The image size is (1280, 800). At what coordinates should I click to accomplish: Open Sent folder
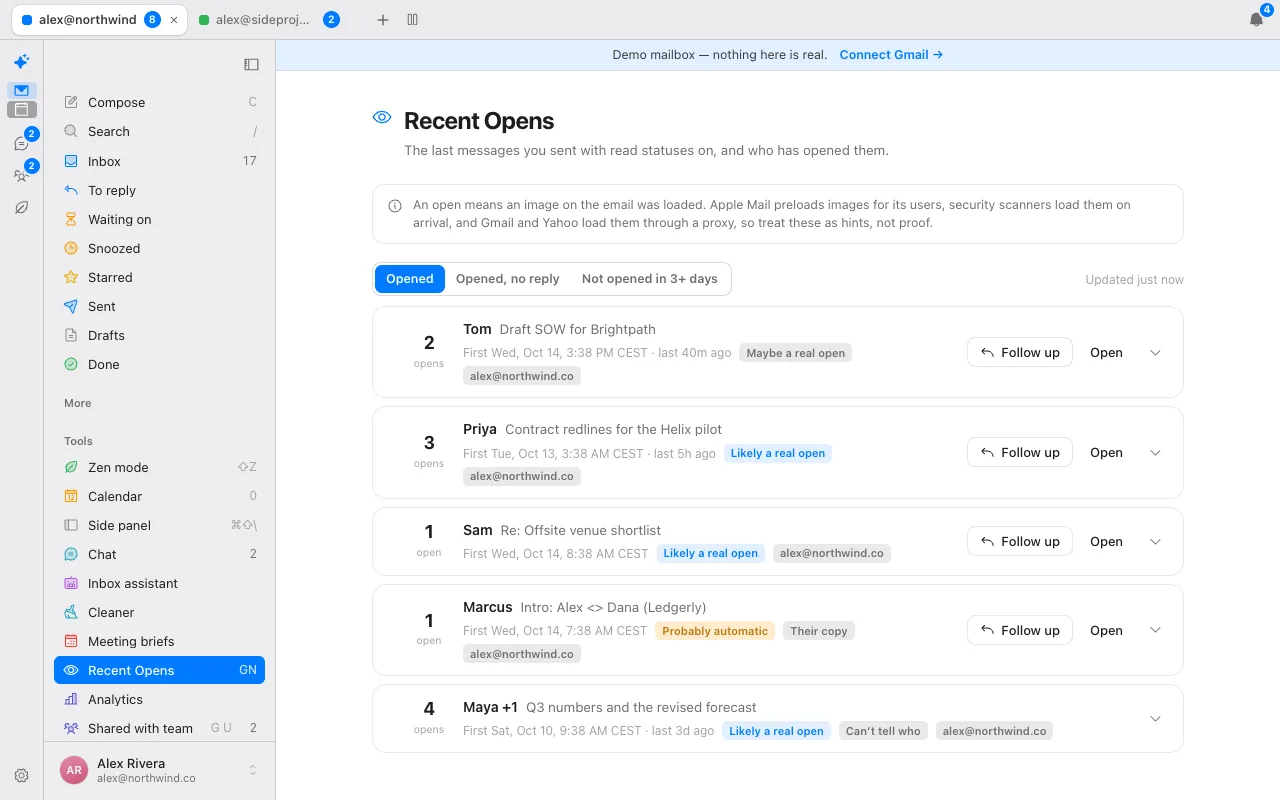(x=160, y=306)
